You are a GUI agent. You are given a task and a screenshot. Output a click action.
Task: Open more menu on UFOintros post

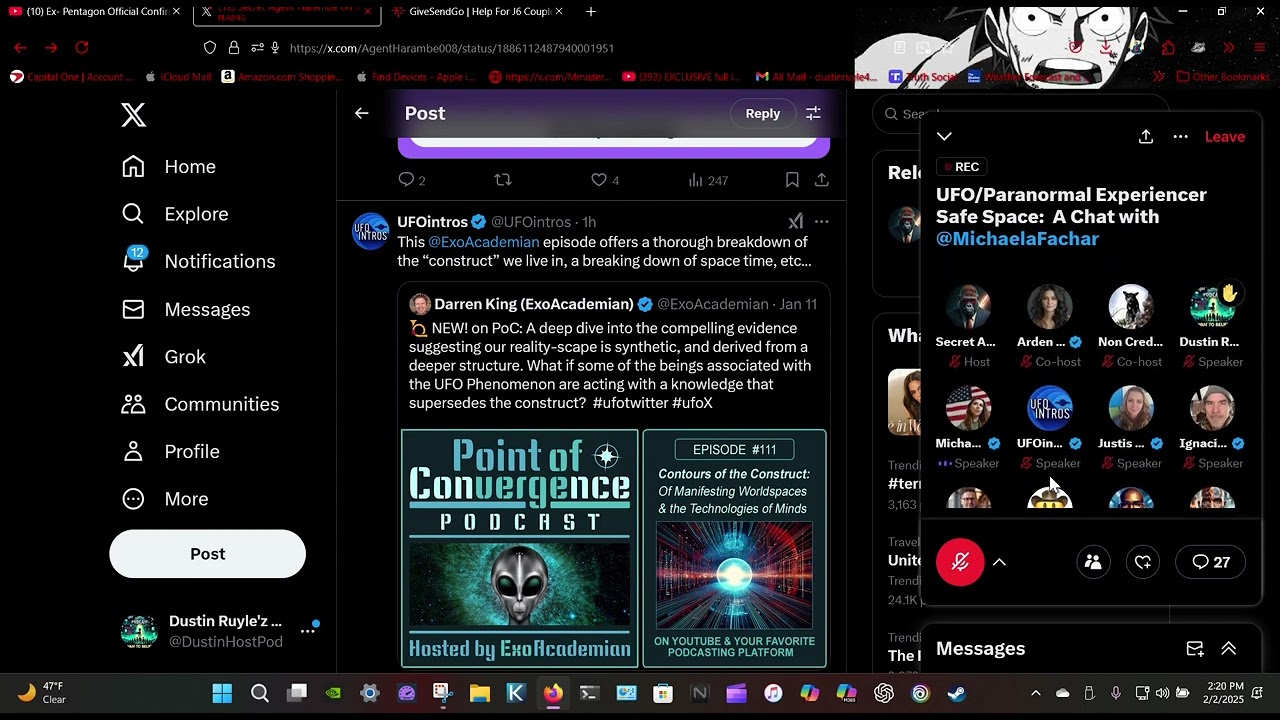(821, 222)
